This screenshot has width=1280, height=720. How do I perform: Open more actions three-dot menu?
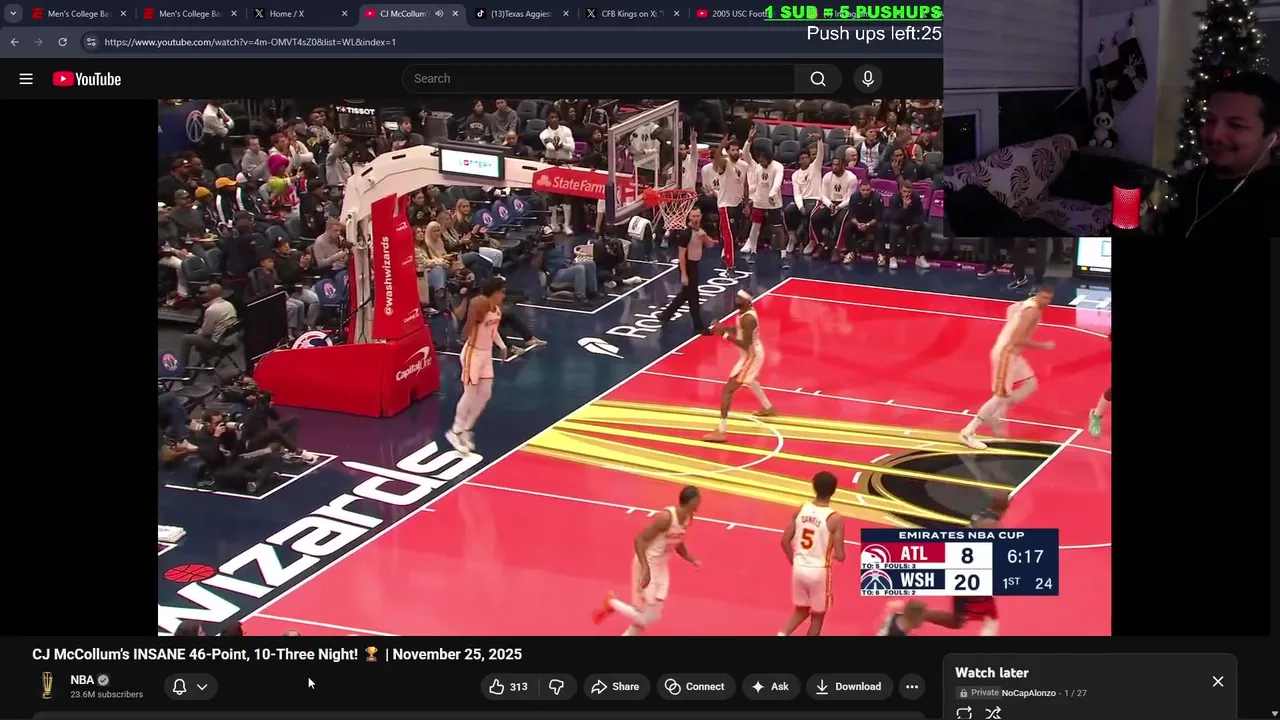[x=911, y=686]
